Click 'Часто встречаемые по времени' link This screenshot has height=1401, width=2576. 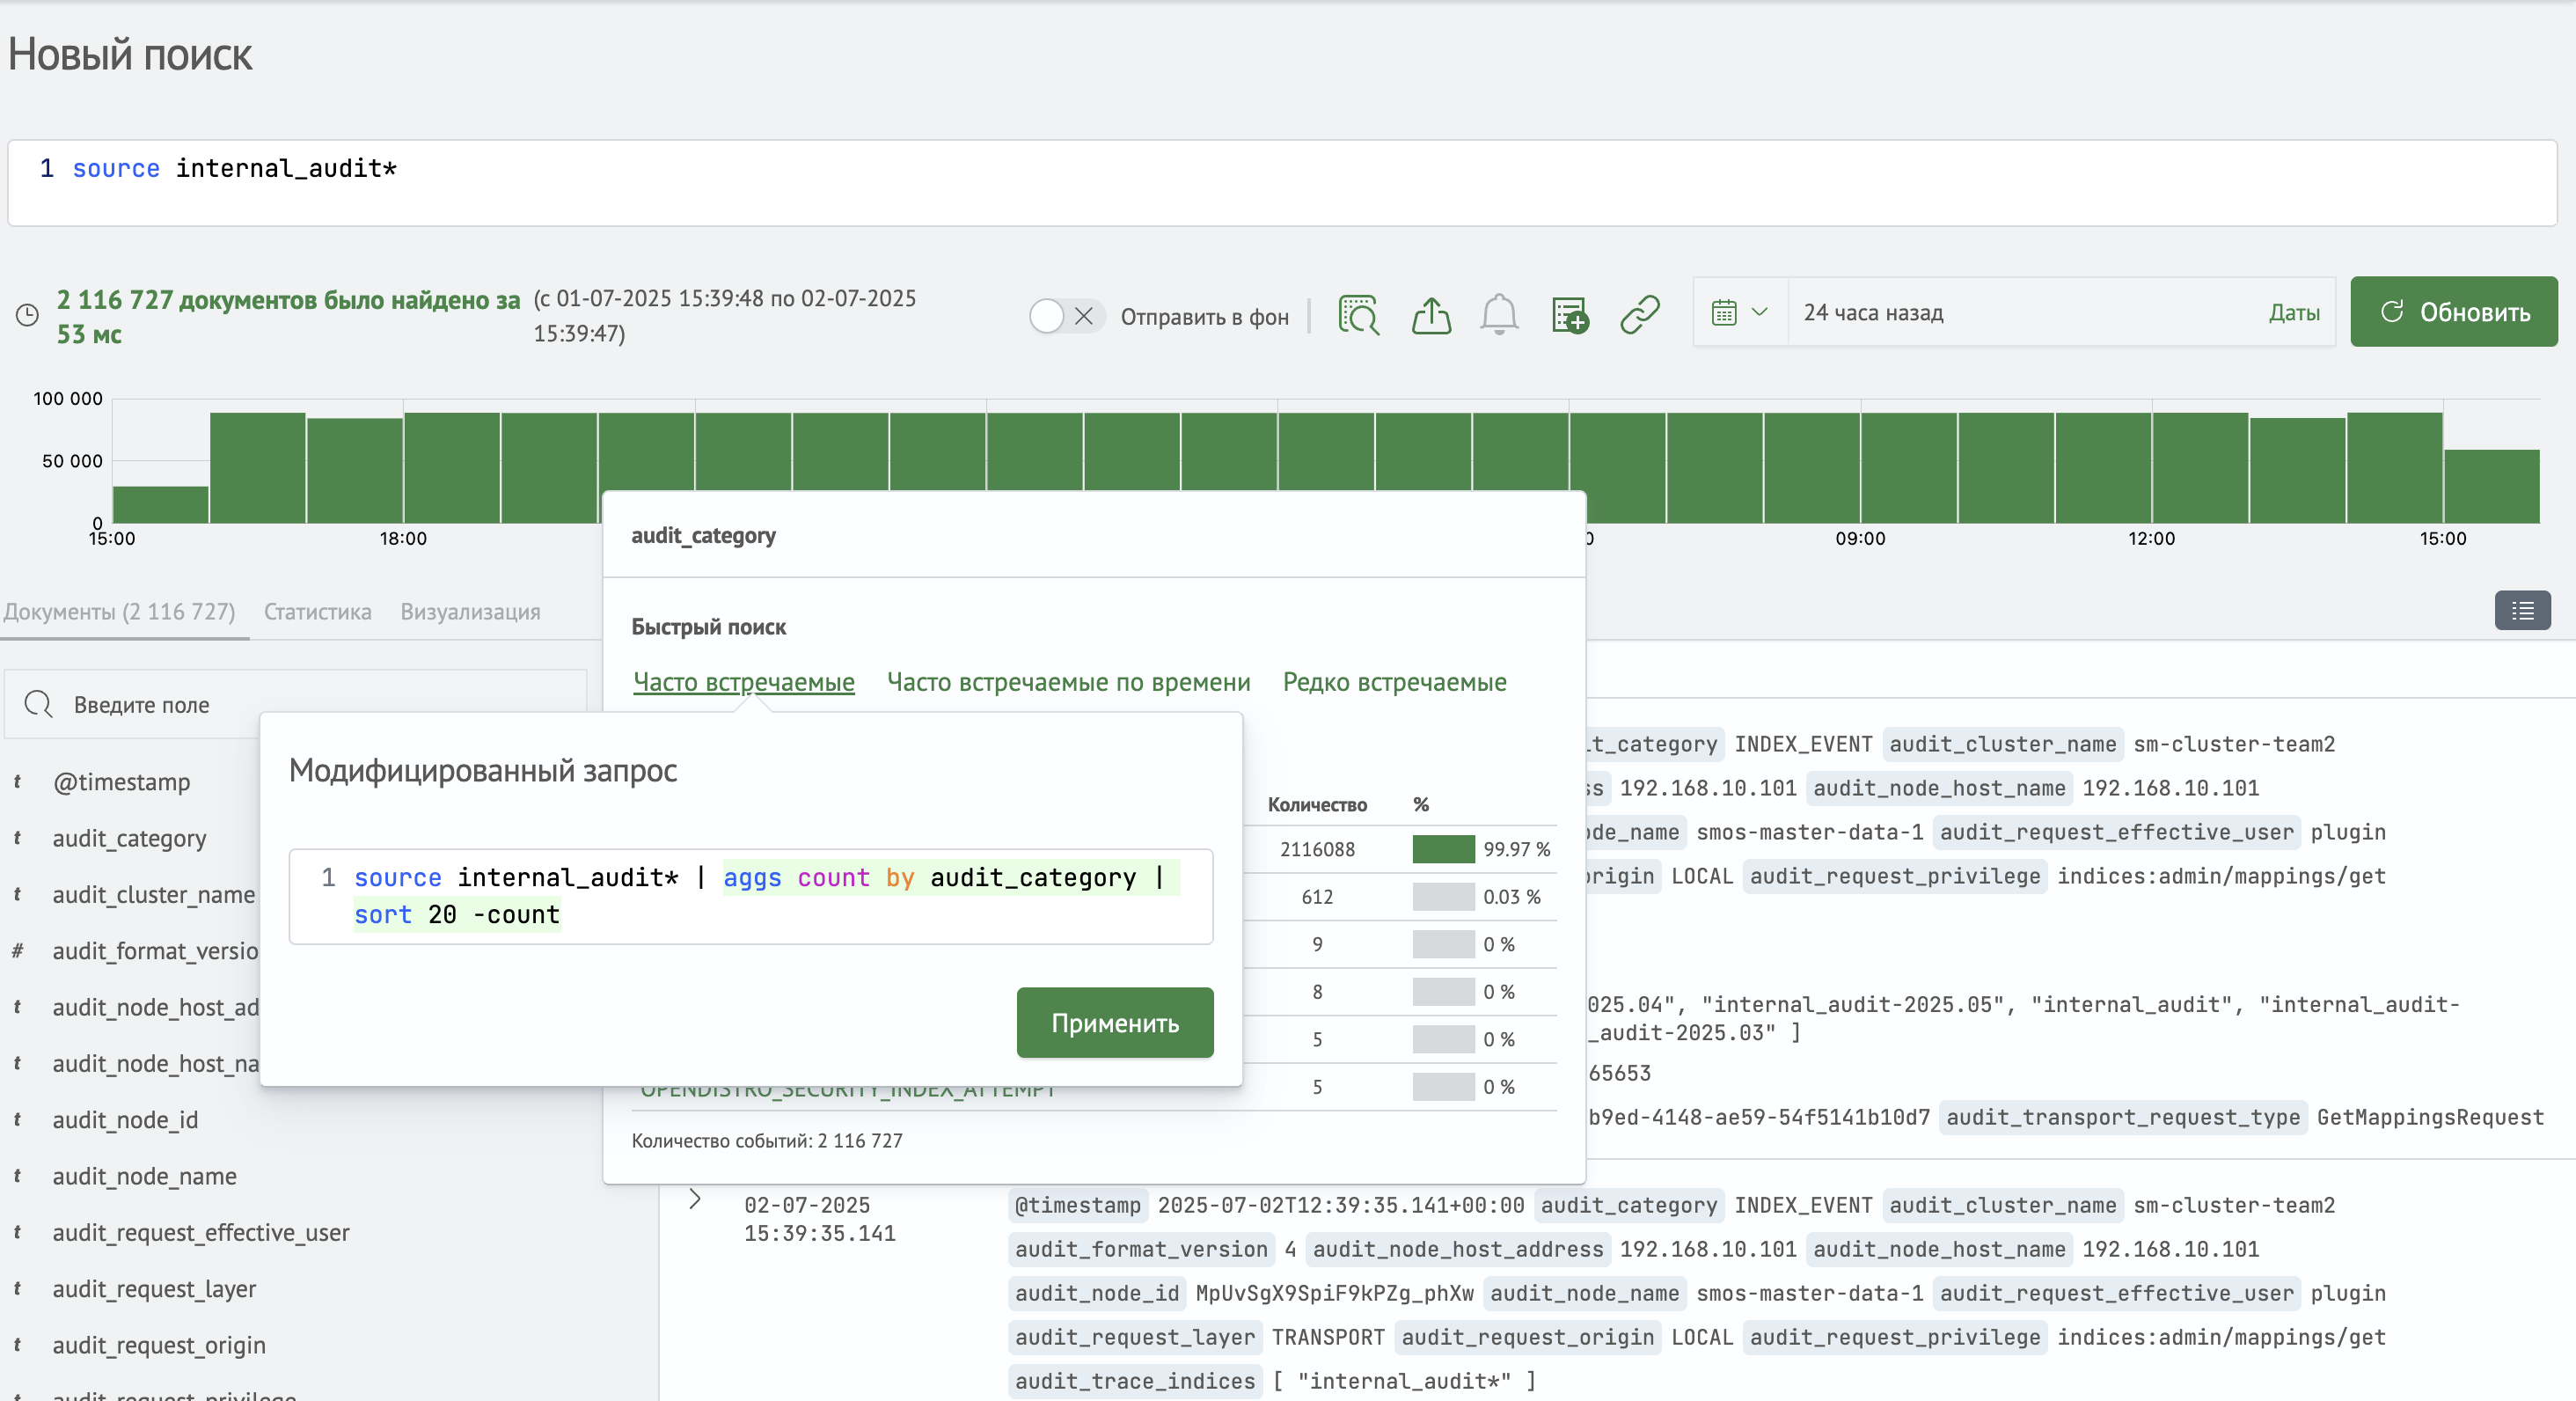tap(1068, 682)
